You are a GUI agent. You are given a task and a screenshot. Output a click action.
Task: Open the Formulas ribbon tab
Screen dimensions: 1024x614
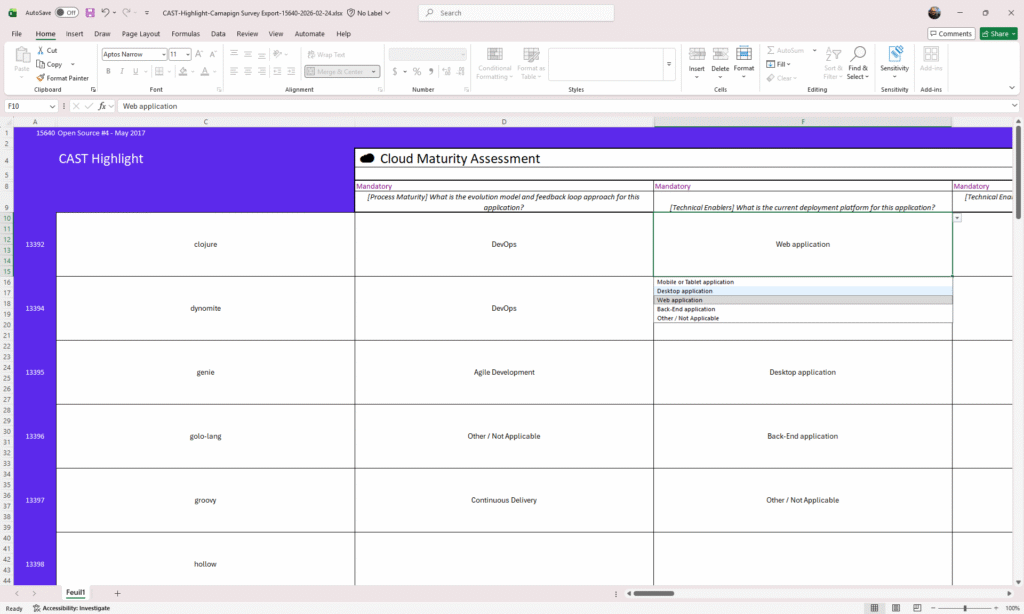tap(185, 33)
